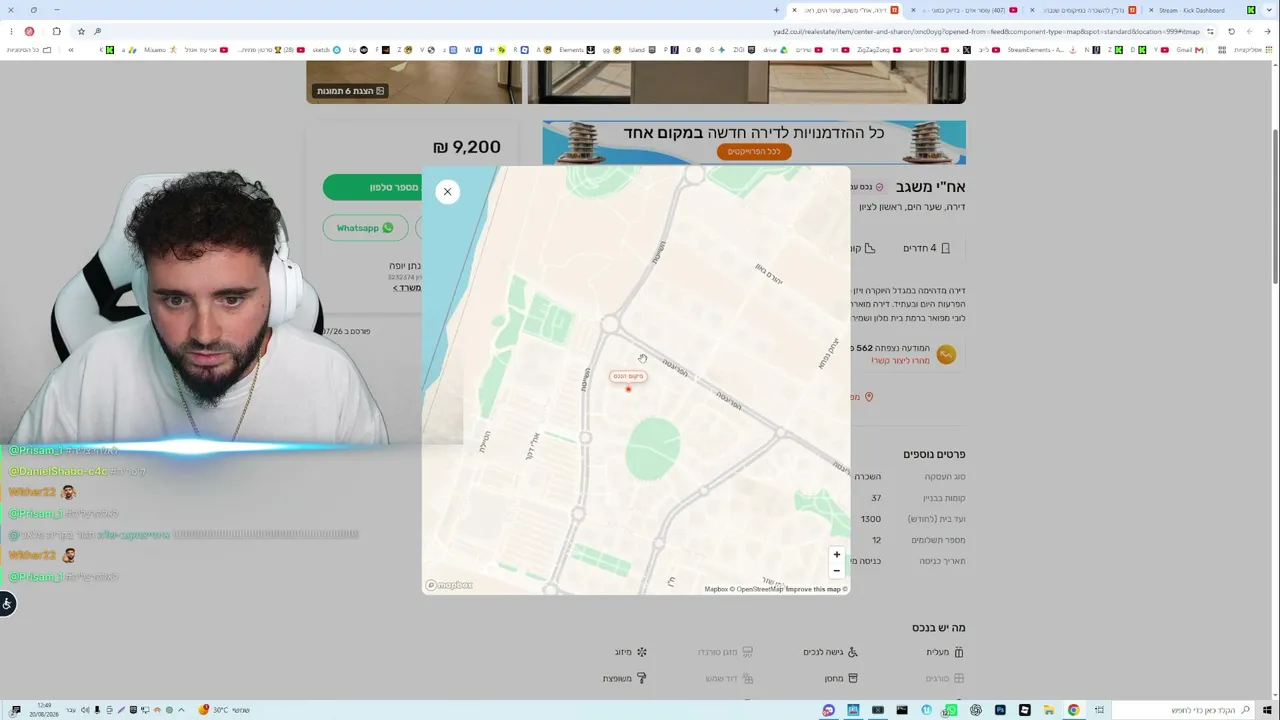Image resolution: width=1280 pixels, height=720 pixels.
Task: Click the apartment photo thumbnail on the right
Action: pos(746,82)
